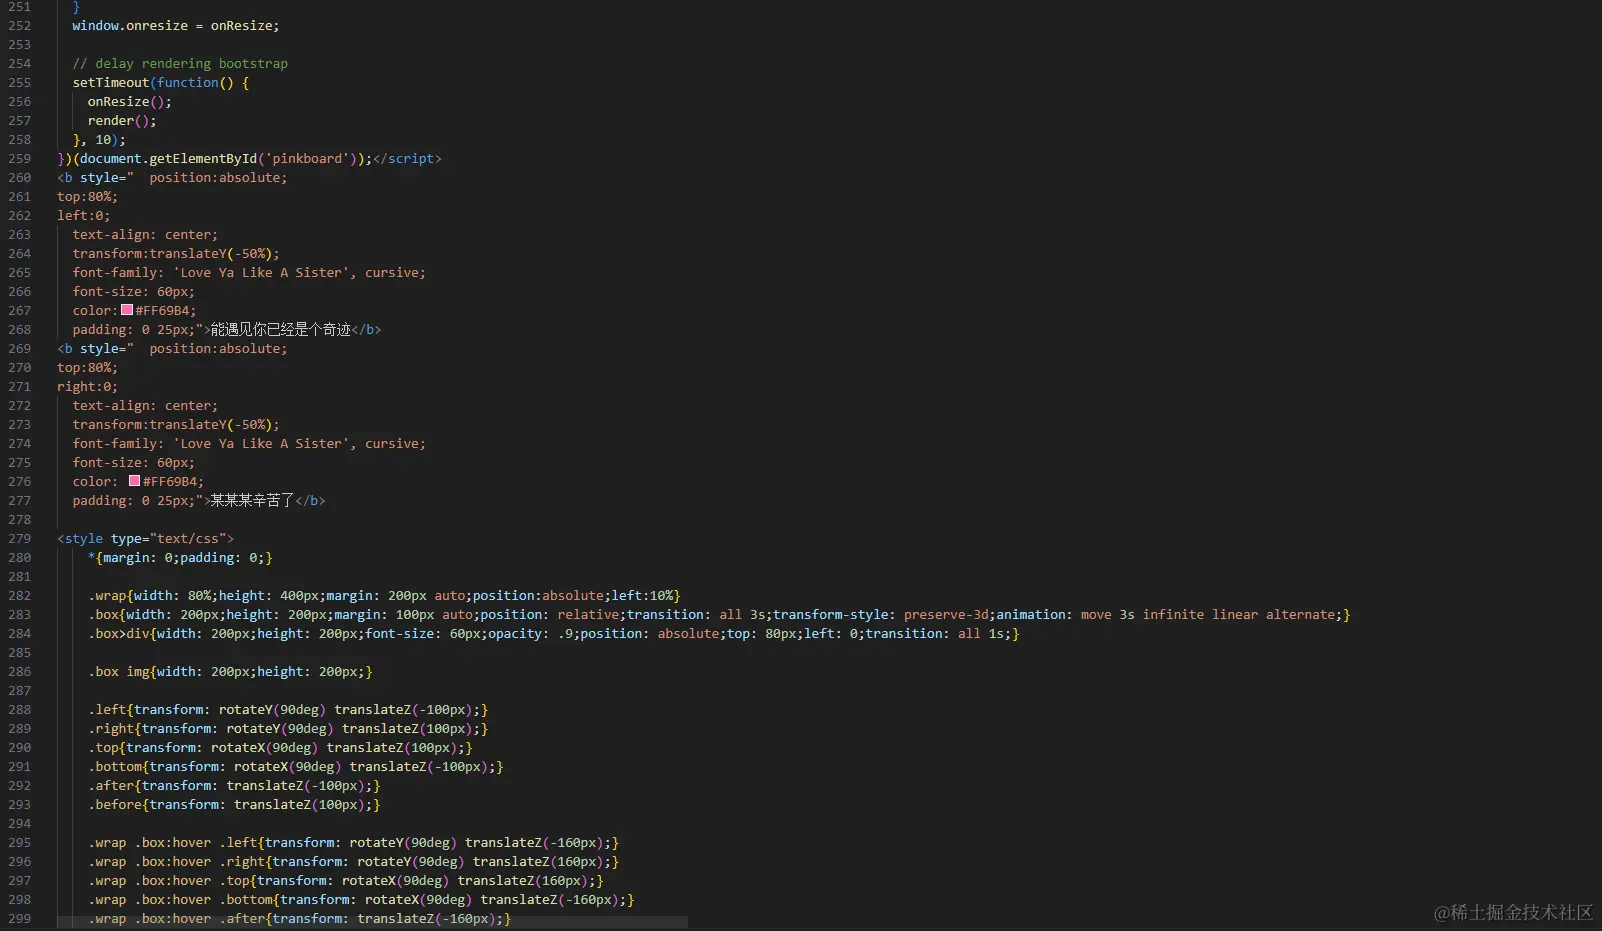1602x931 pixels.
Task: Click 'transform:translateY(-50%);' on line 264
Action: pos(176,254)
